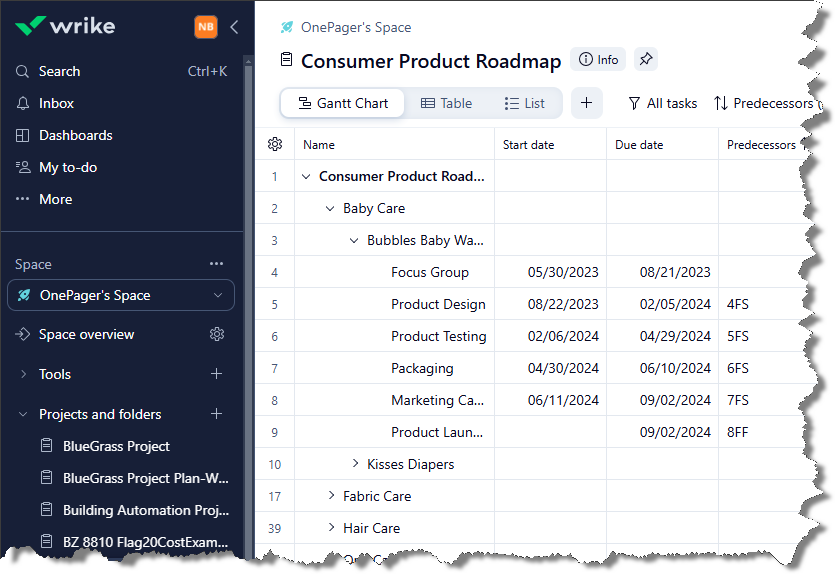
Task: Open Dashboards via its grid icon
Action: (22, 135)
